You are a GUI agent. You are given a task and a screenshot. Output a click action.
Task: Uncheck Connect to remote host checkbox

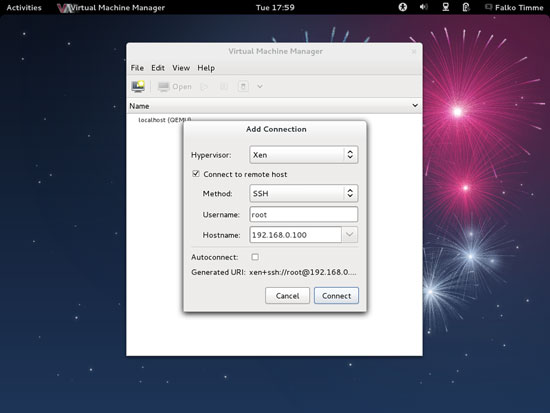click(196, 174)
